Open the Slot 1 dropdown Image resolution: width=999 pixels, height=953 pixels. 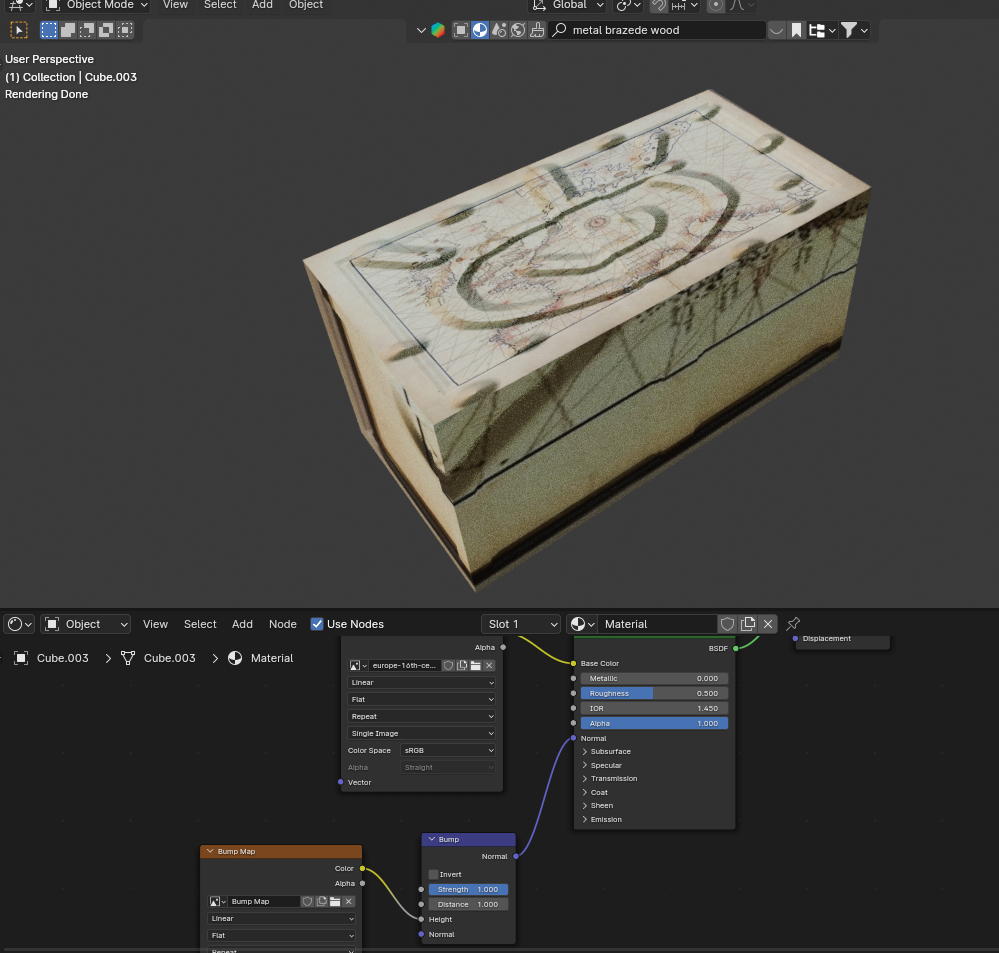pyautogui.click(x=521, y=624)
